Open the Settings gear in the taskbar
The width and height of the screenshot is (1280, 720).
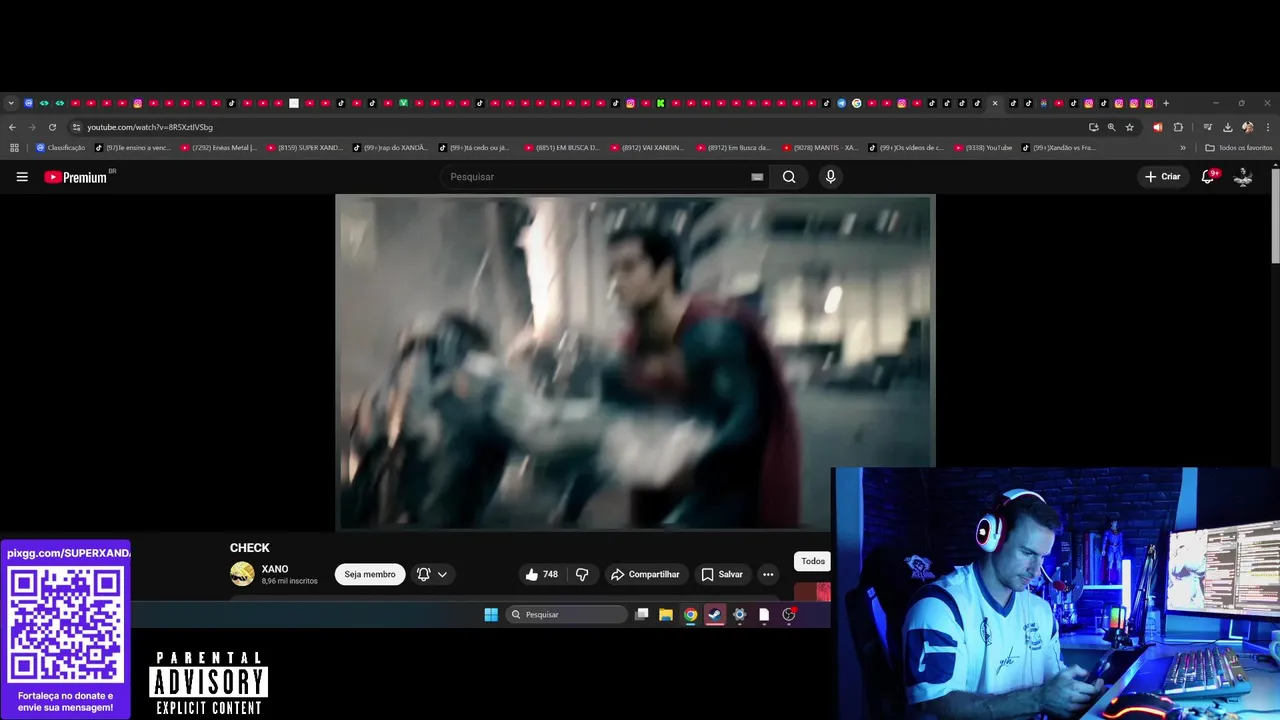(x=739, y=615)
